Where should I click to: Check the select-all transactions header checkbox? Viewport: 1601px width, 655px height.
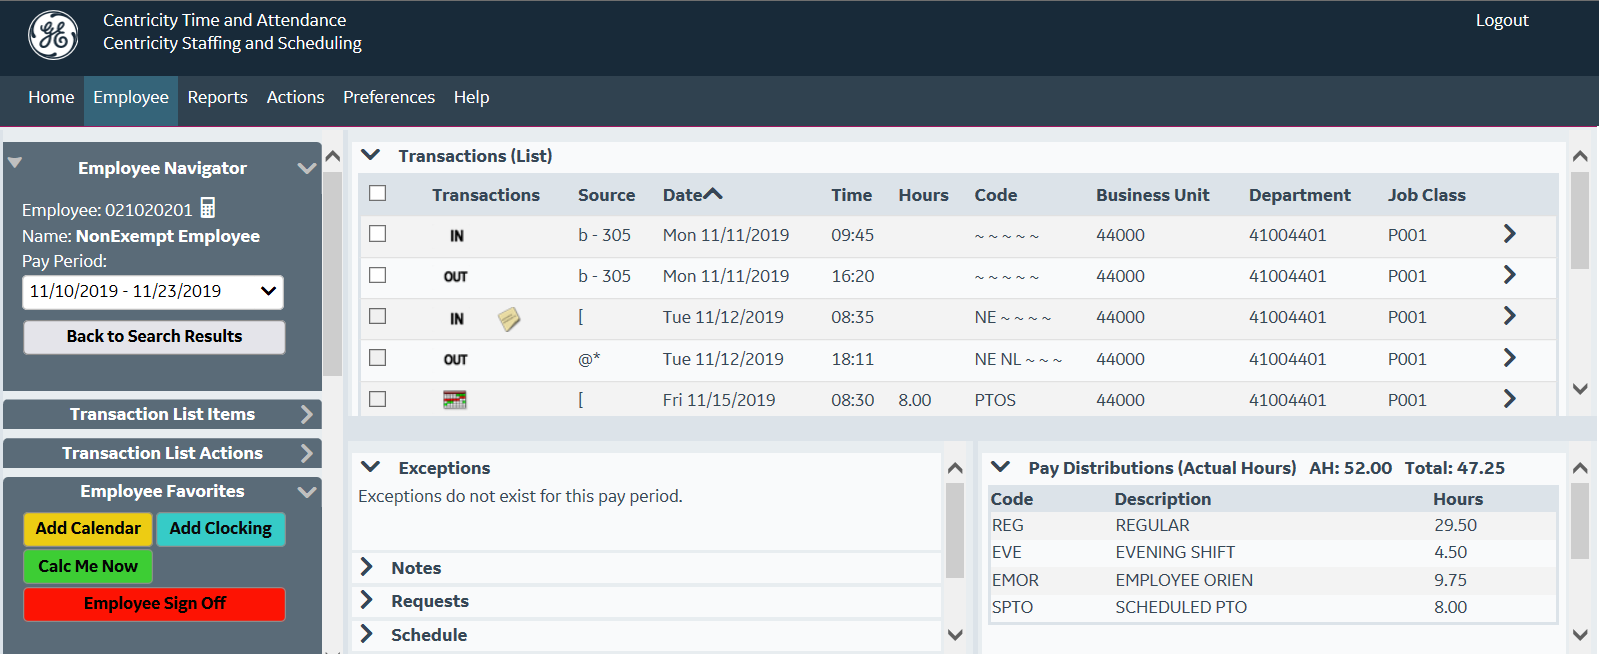(378, 193)
